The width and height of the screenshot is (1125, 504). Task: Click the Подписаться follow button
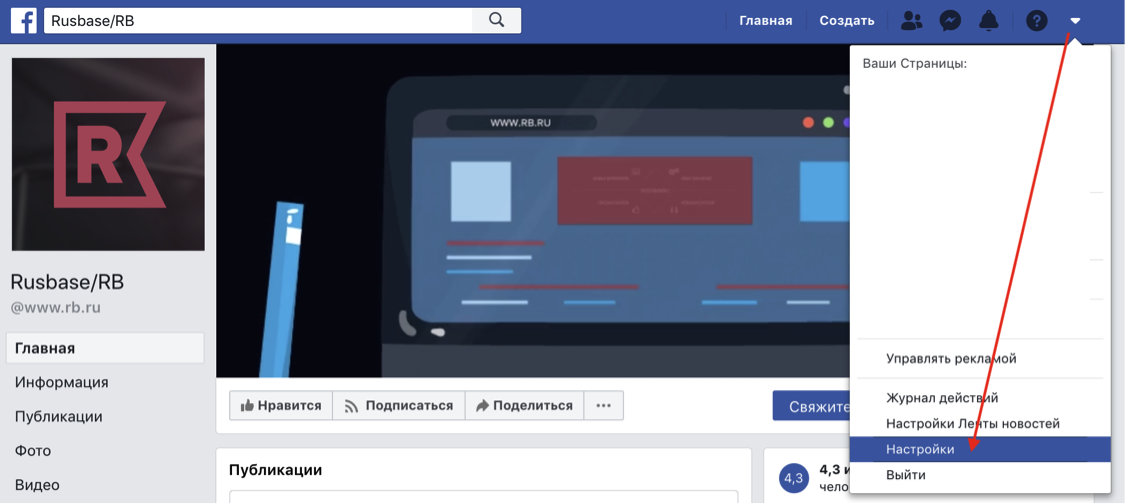tap(399, 406)
